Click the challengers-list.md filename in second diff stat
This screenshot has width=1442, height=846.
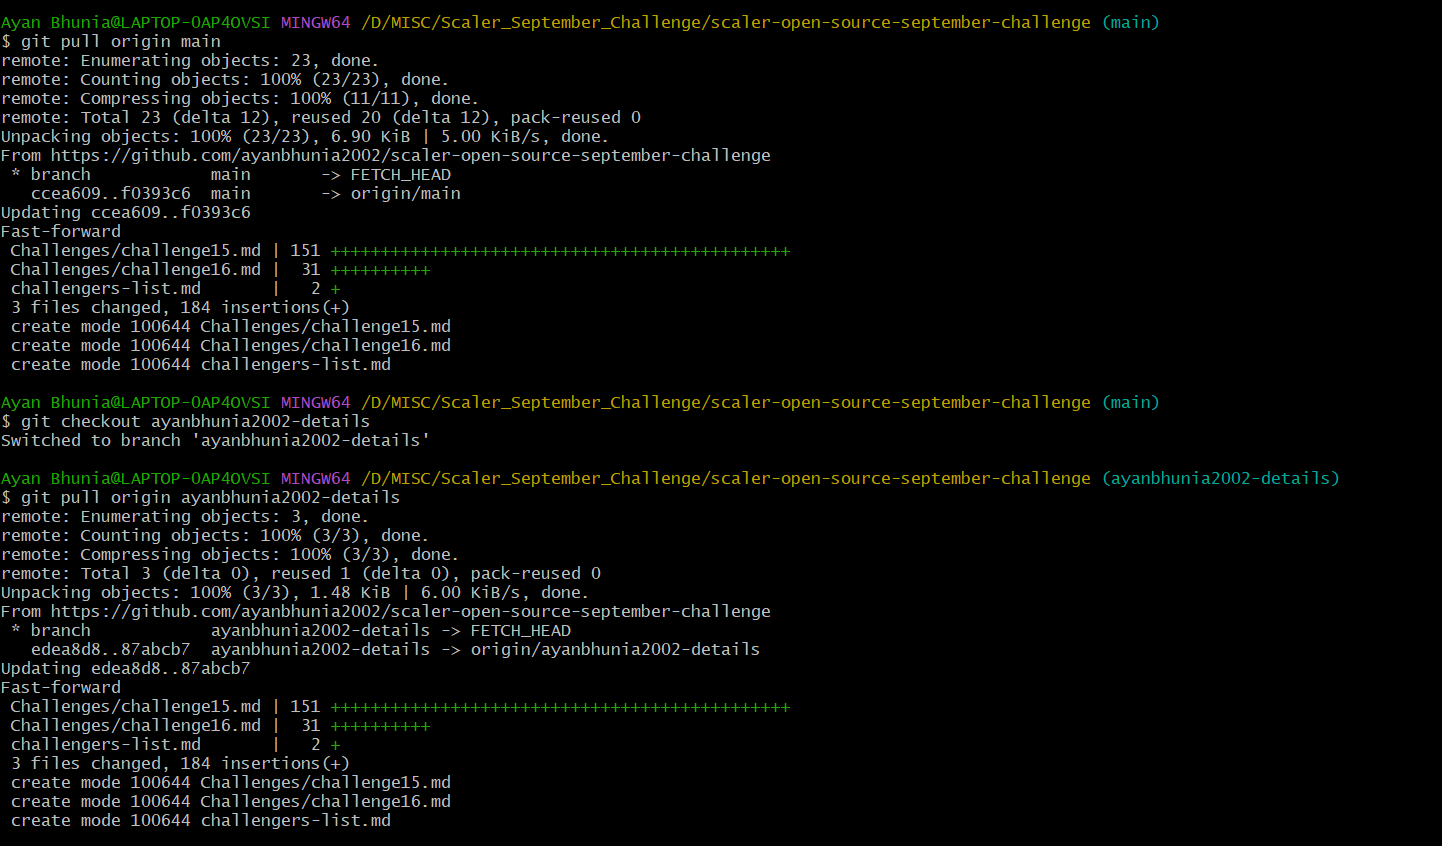(x=105, y=744)
